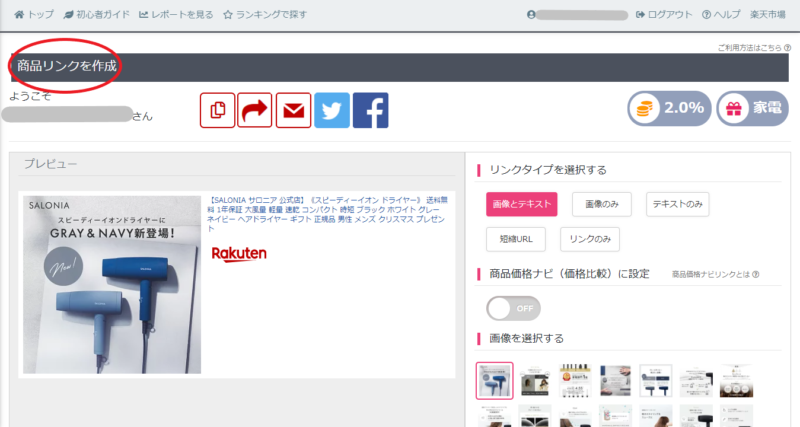Open the ヘルプ link
Screen dimensions: 800x427
click(721, 14)
